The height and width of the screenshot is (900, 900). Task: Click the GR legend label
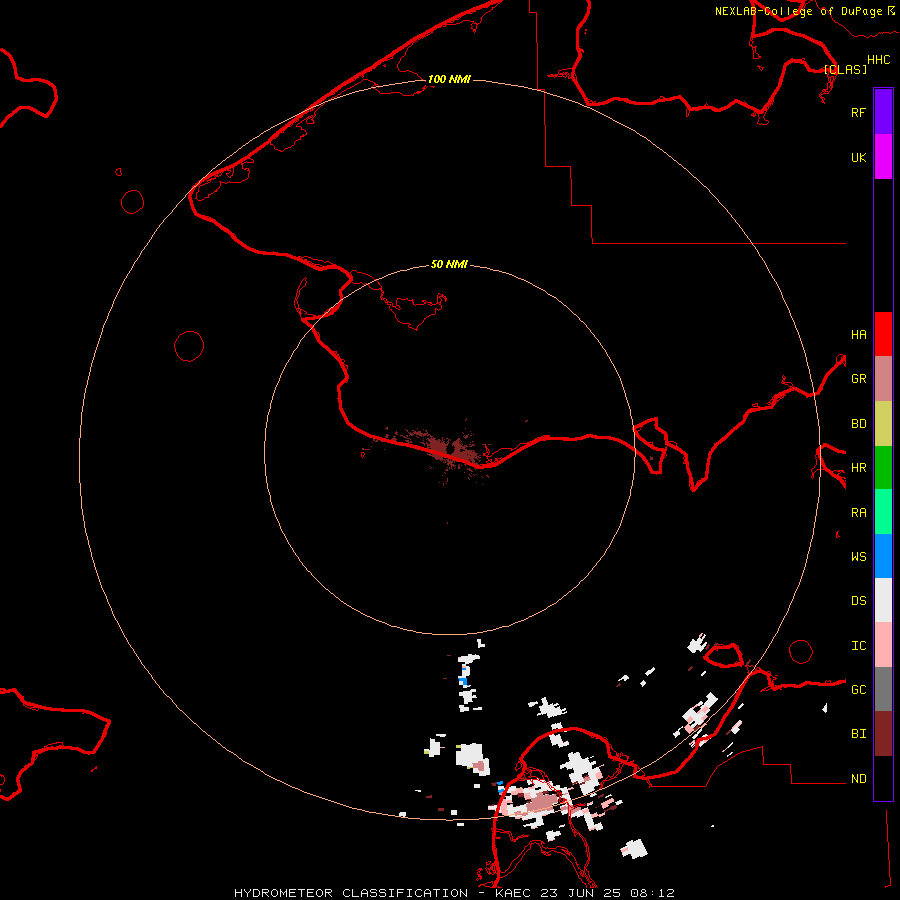[x=858, y=379]
